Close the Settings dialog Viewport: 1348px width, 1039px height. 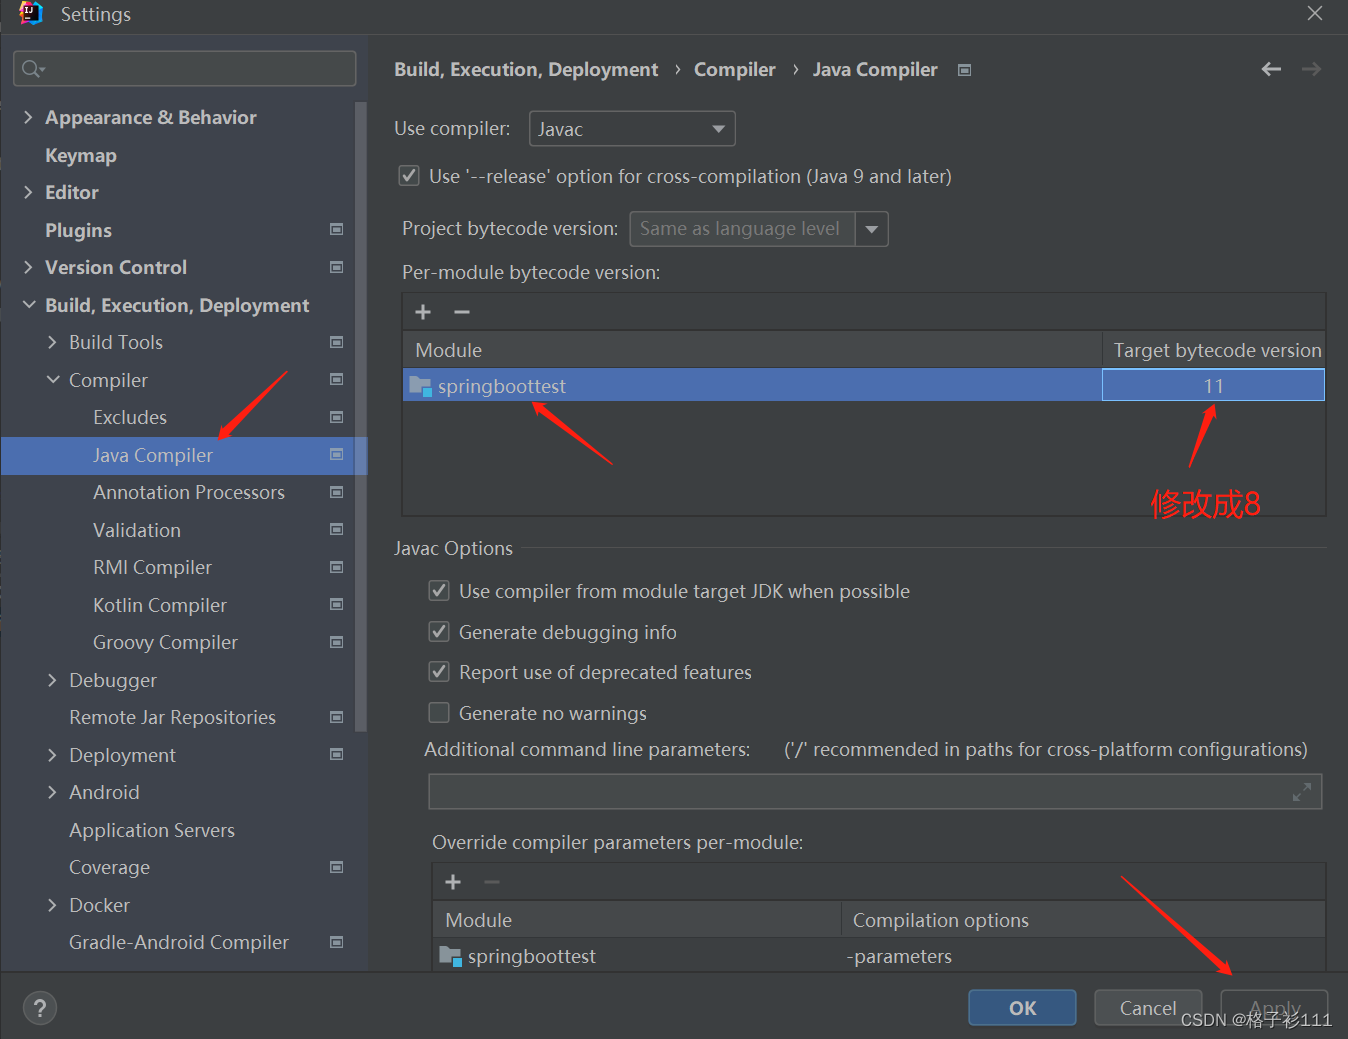(x=1315, y=13)
